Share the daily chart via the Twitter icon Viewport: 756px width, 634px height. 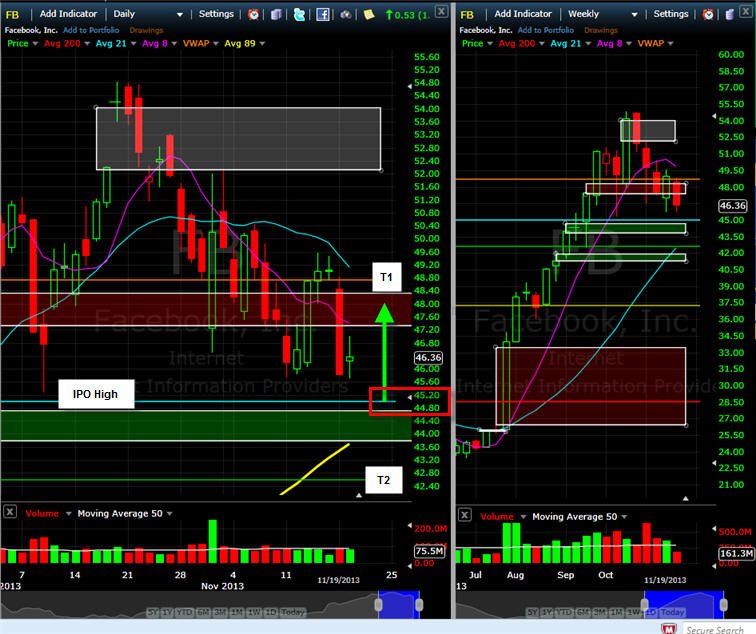(299, 14)
